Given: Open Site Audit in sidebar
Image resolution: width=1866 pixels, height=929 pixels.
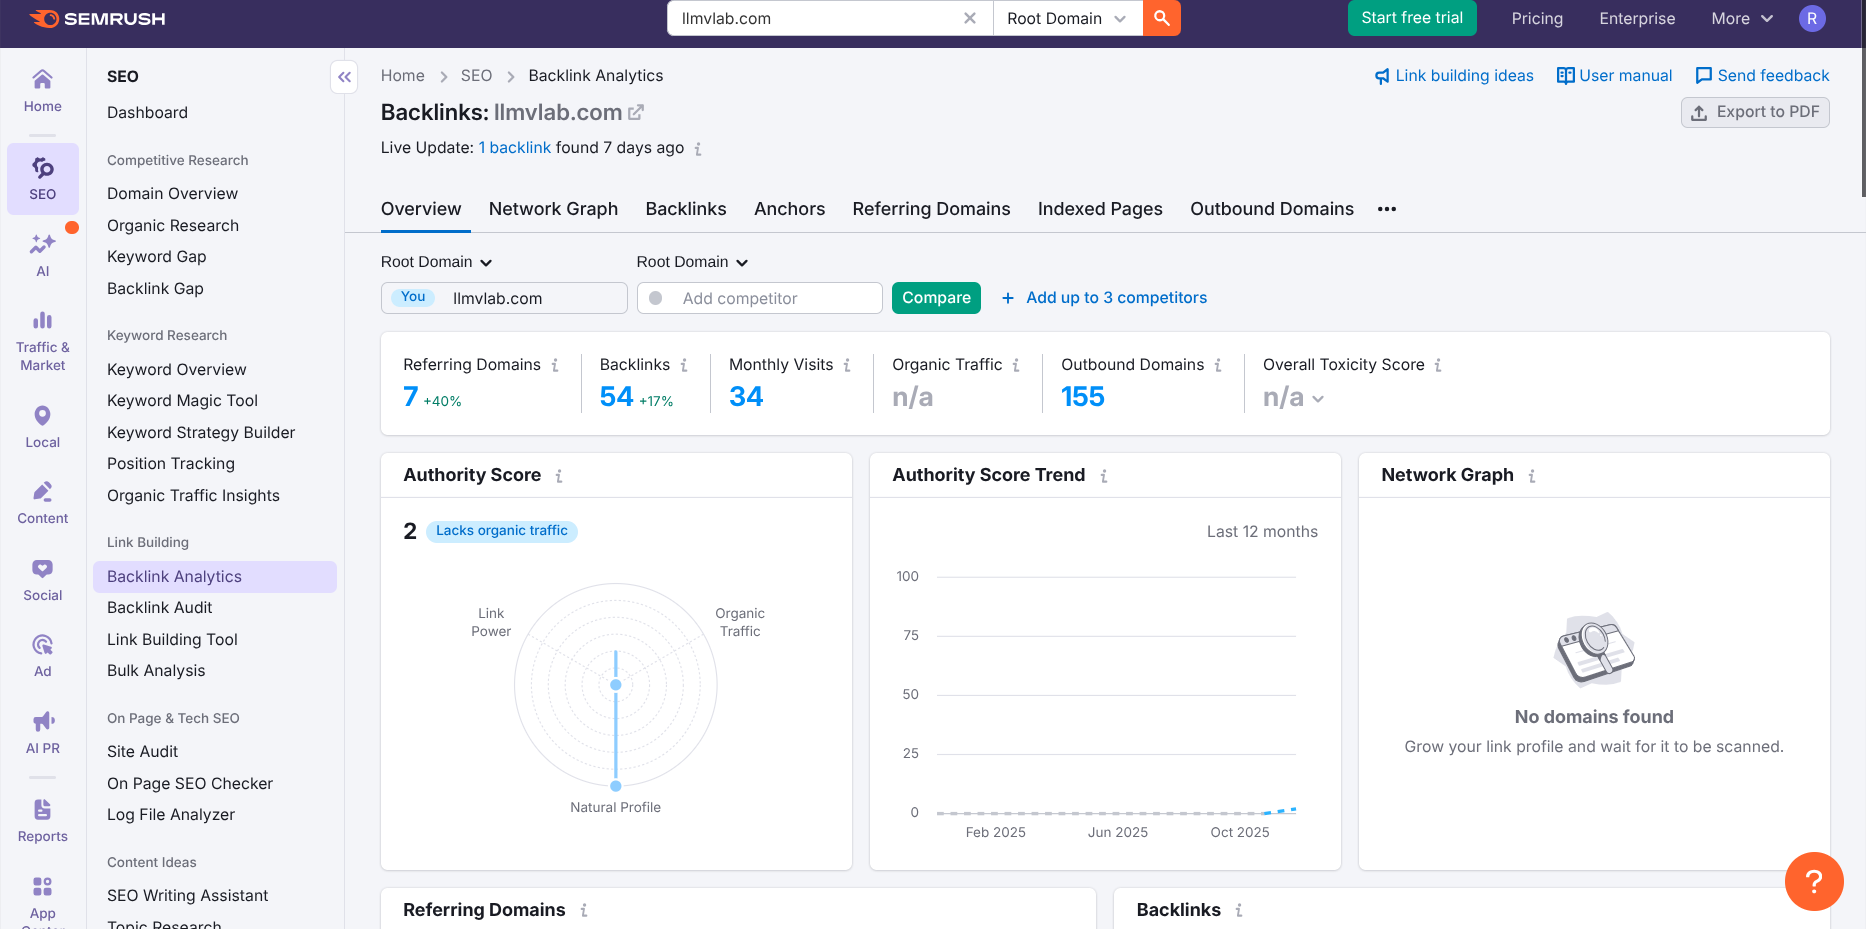Looking at the screenshot, I should 142,752.
